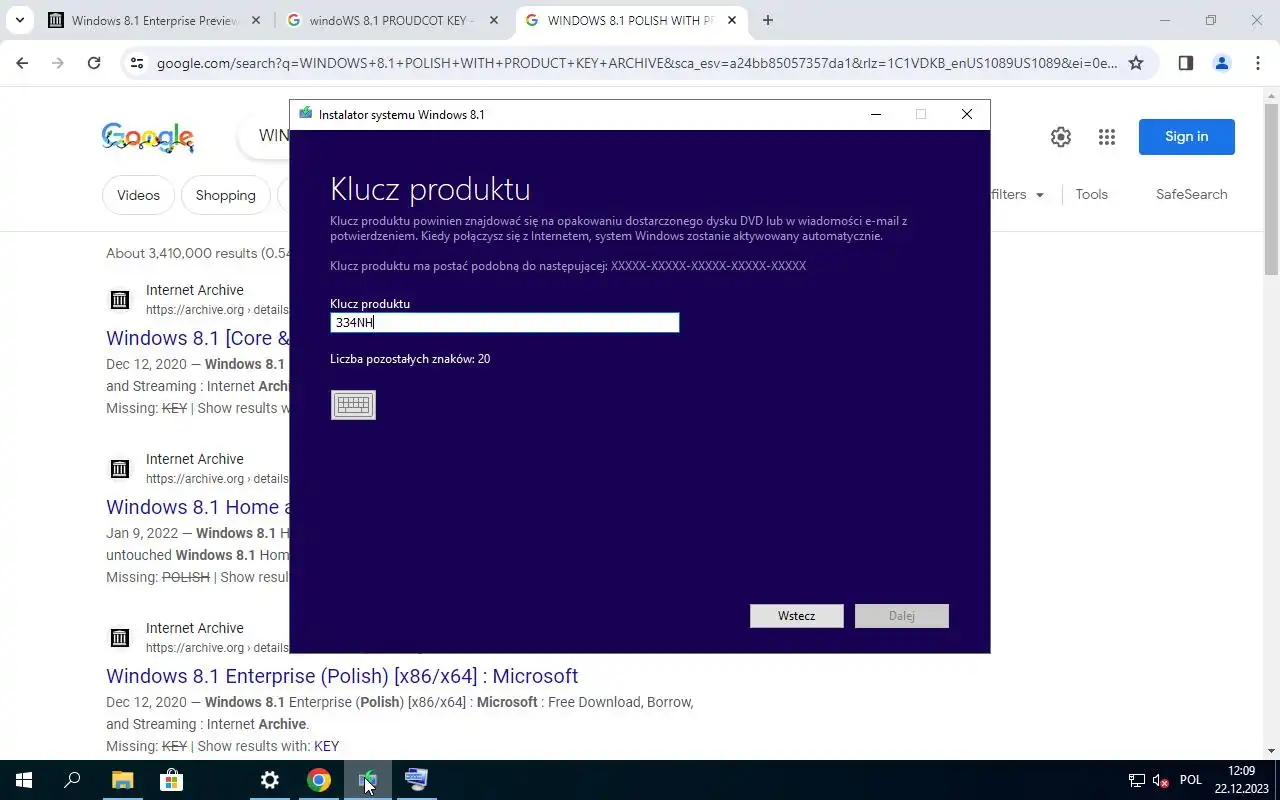Image resolution: width=1280 pixels, height=800 pixels.
Task: Close the Instalator systemu Windows 8.1 window
Action: (x=966, y=114)
